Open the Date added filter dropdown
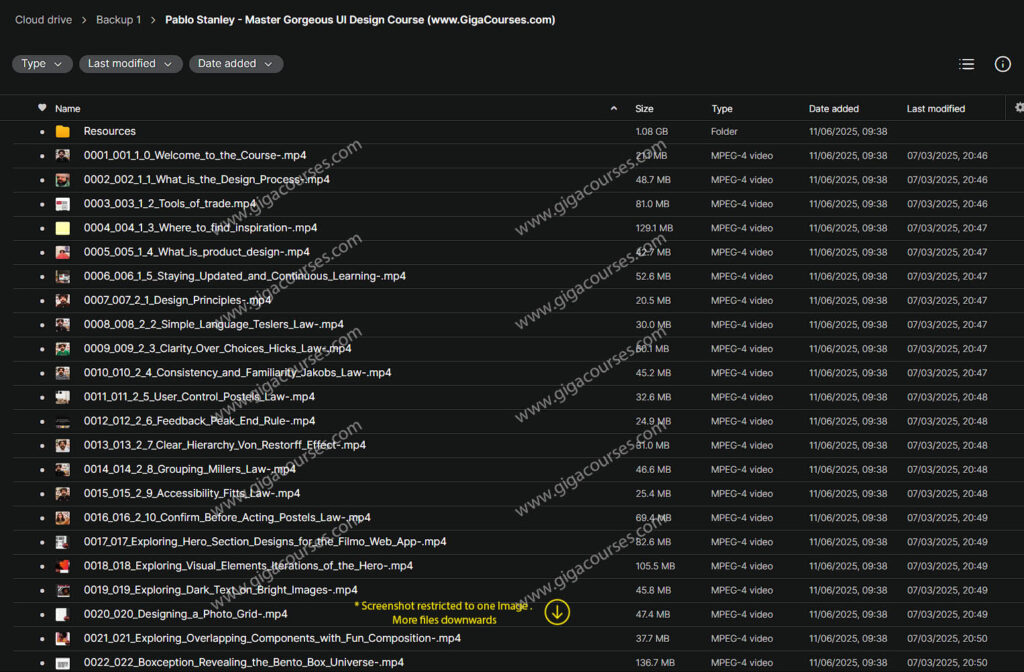The width and height of the screenshot is (1024, 672). click(x=236, y=64)
